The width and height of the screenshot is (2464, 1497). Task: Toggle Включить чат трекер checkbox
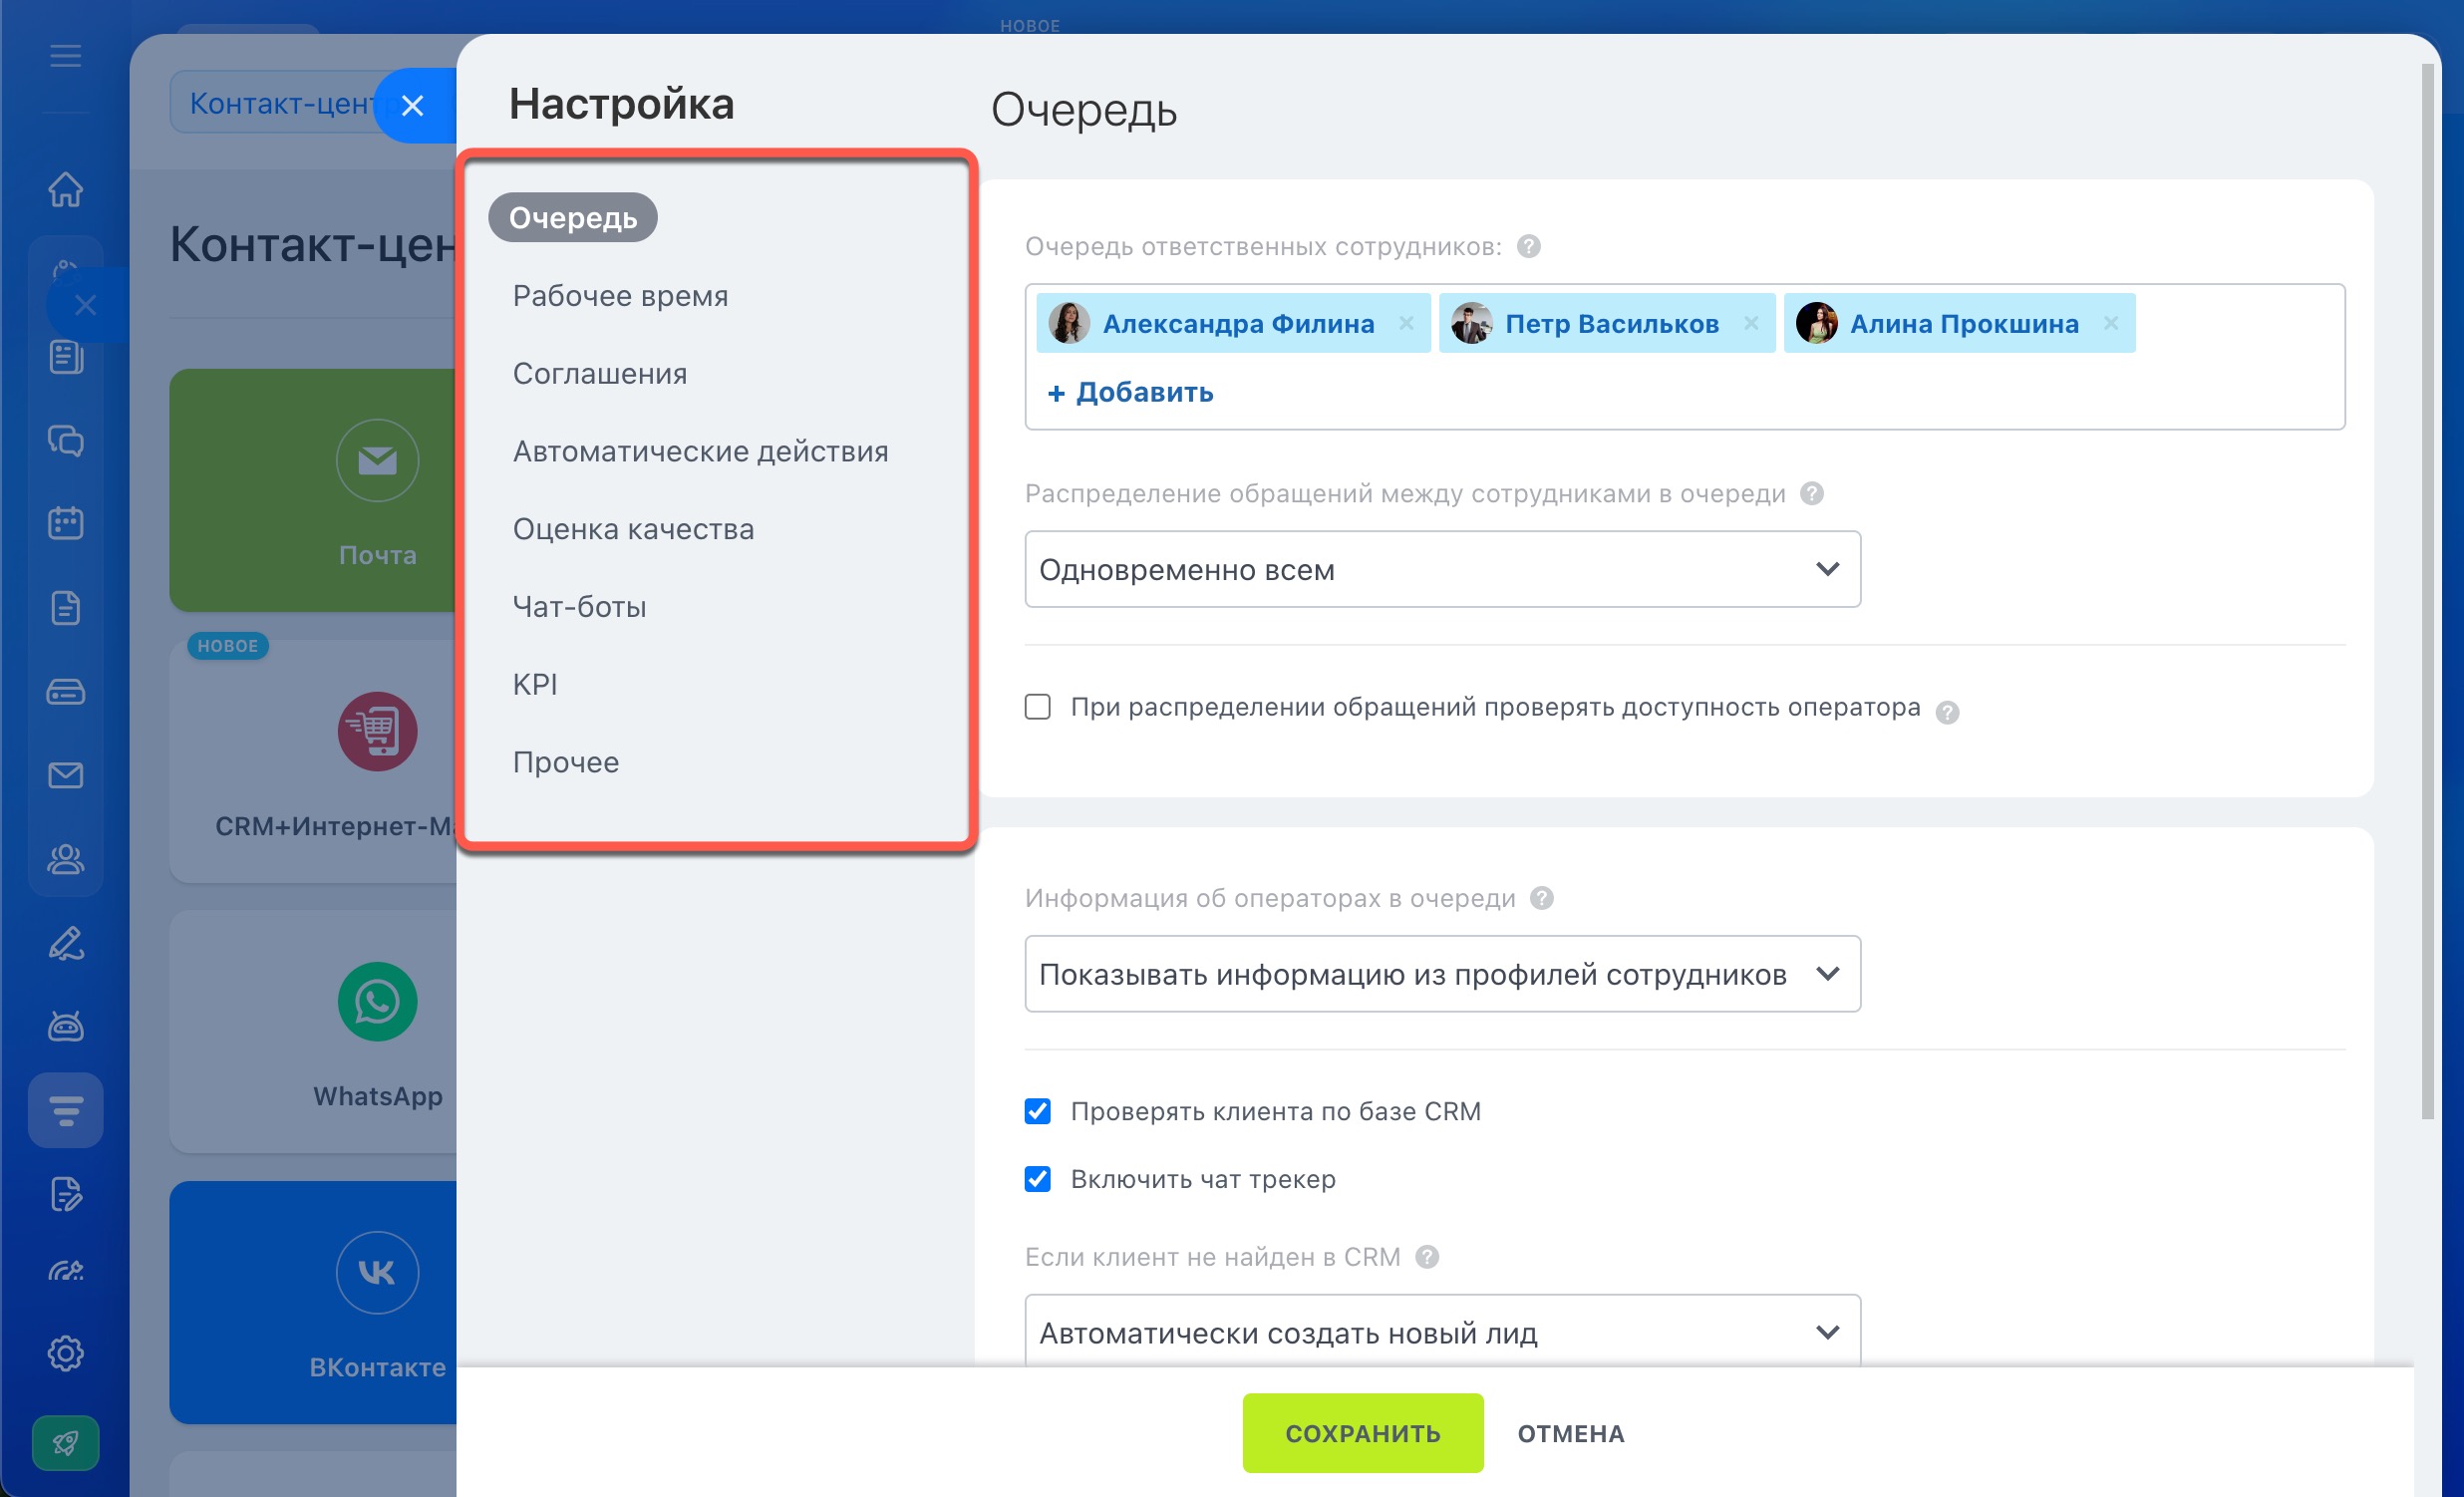click(1038, 1179)
